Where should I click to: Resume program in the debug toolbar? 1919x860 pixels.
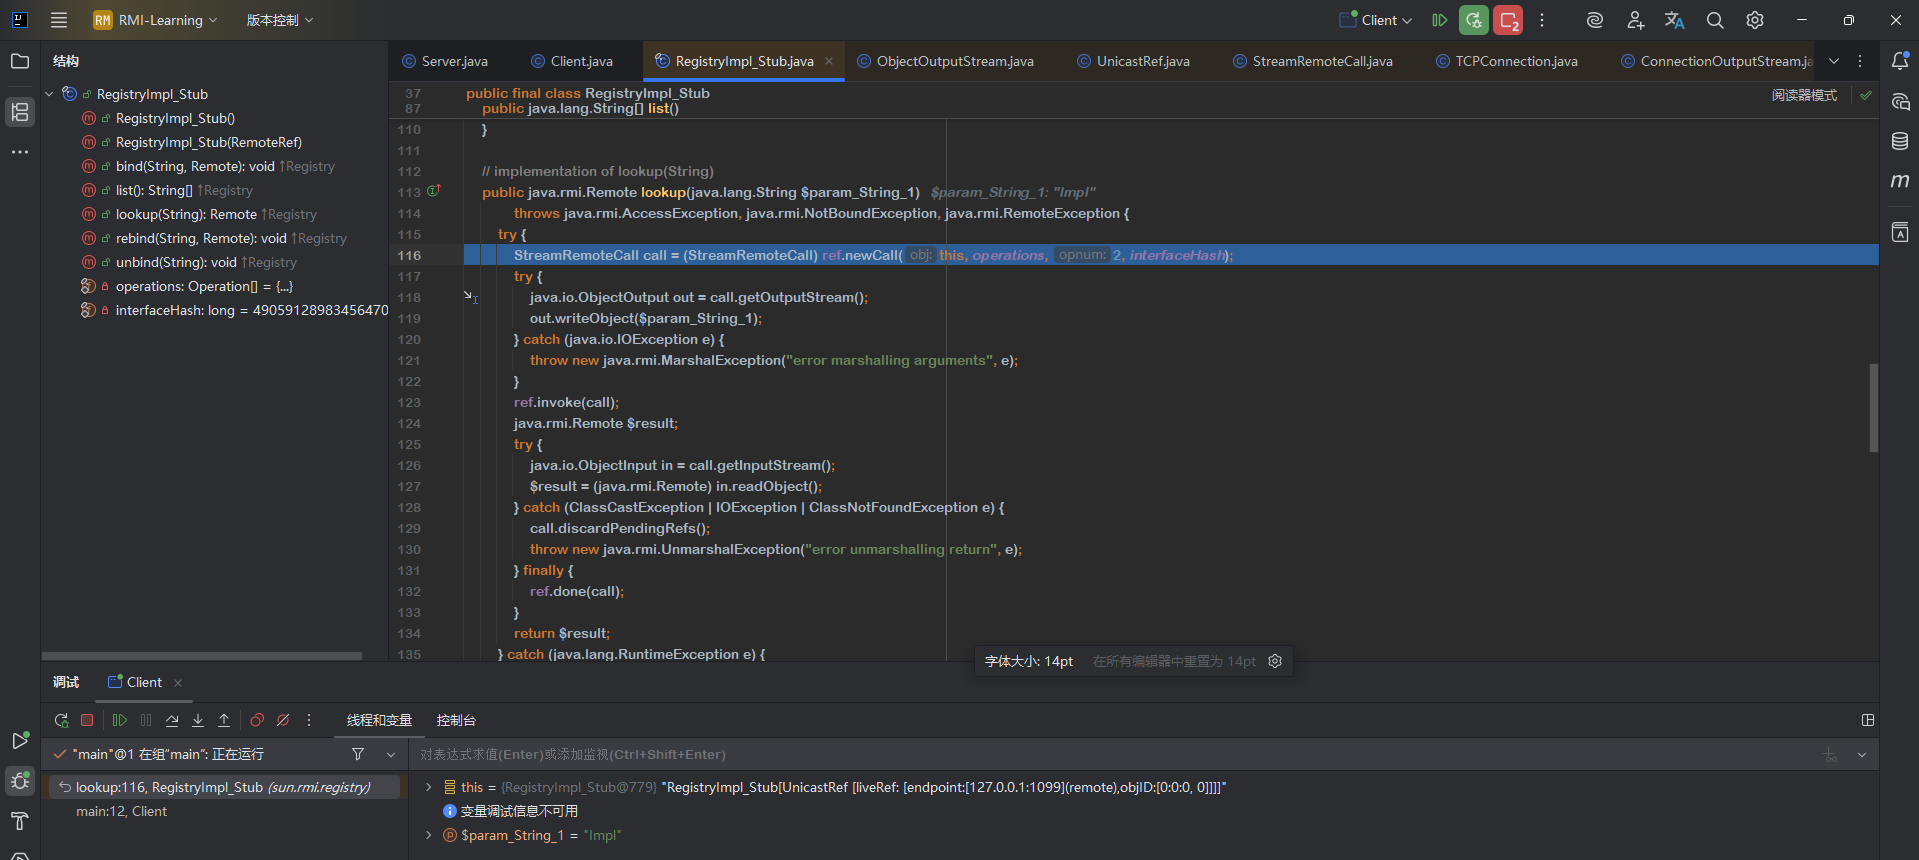pos(120,720)
